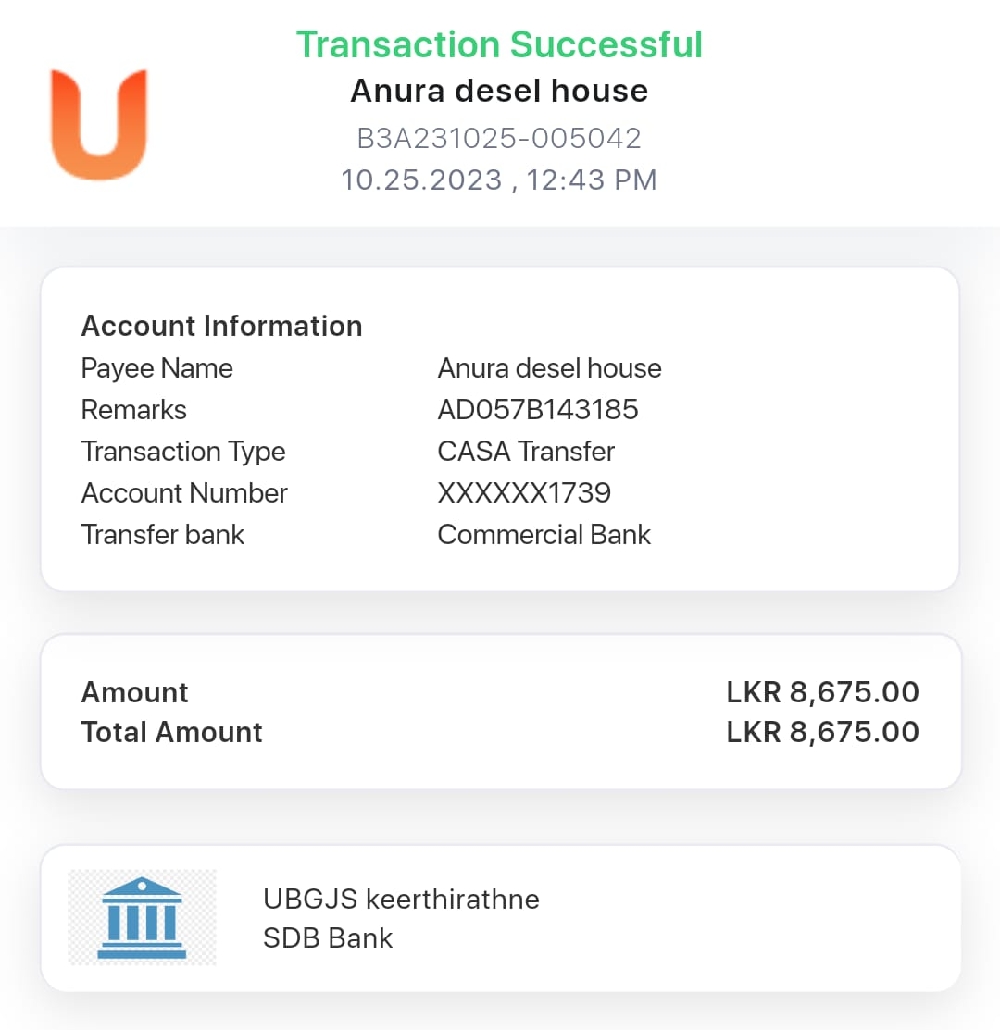This screenshot has width=1000, height=1030.
Task: Click the Transfer bank label
Action: click(162, 535)
